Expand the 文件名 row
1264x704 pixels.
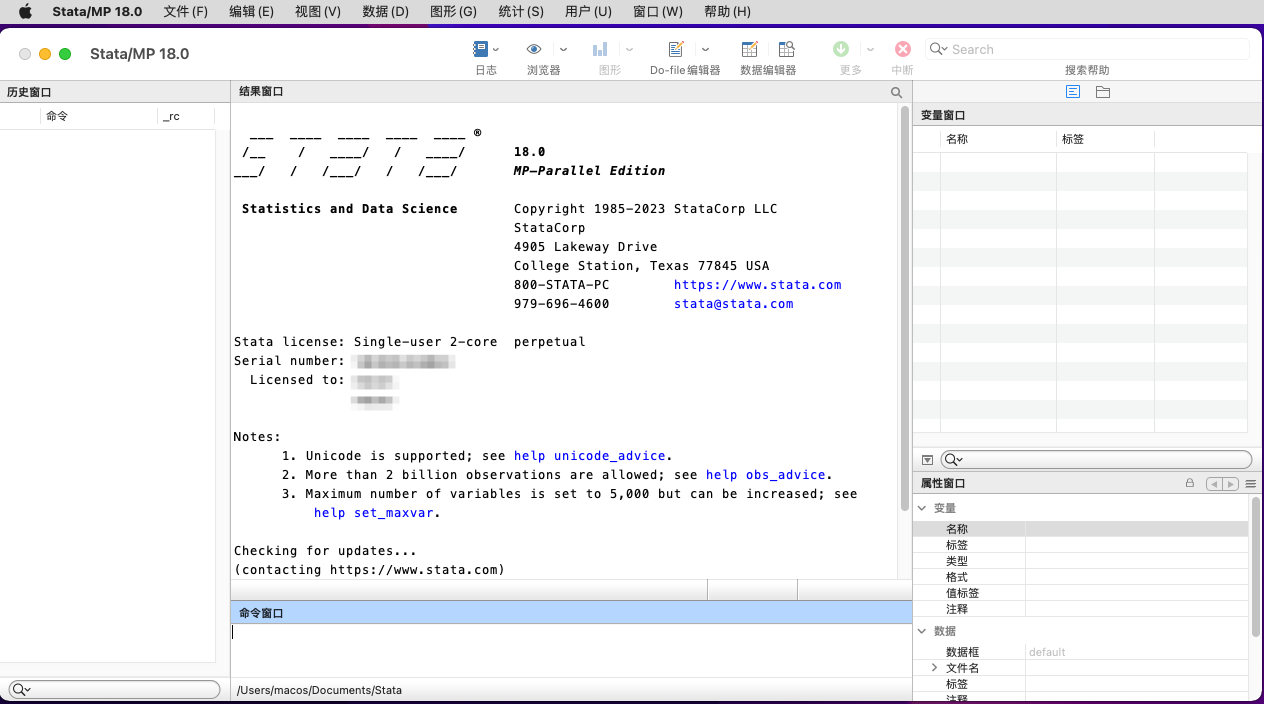point(935,667)
